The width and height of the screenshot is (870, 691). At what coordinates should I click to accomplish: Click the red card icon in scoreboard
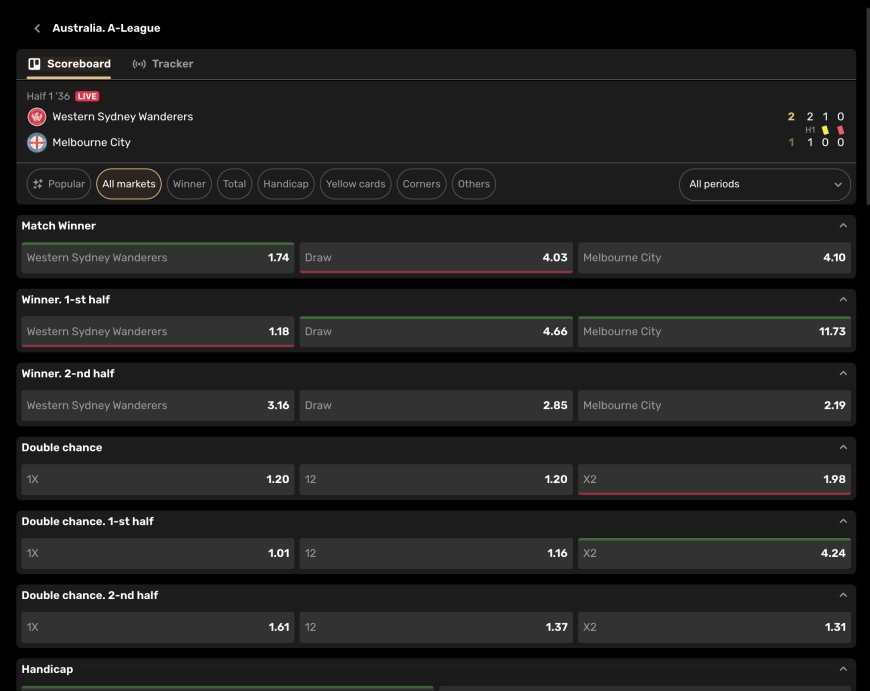pos(841,130)
